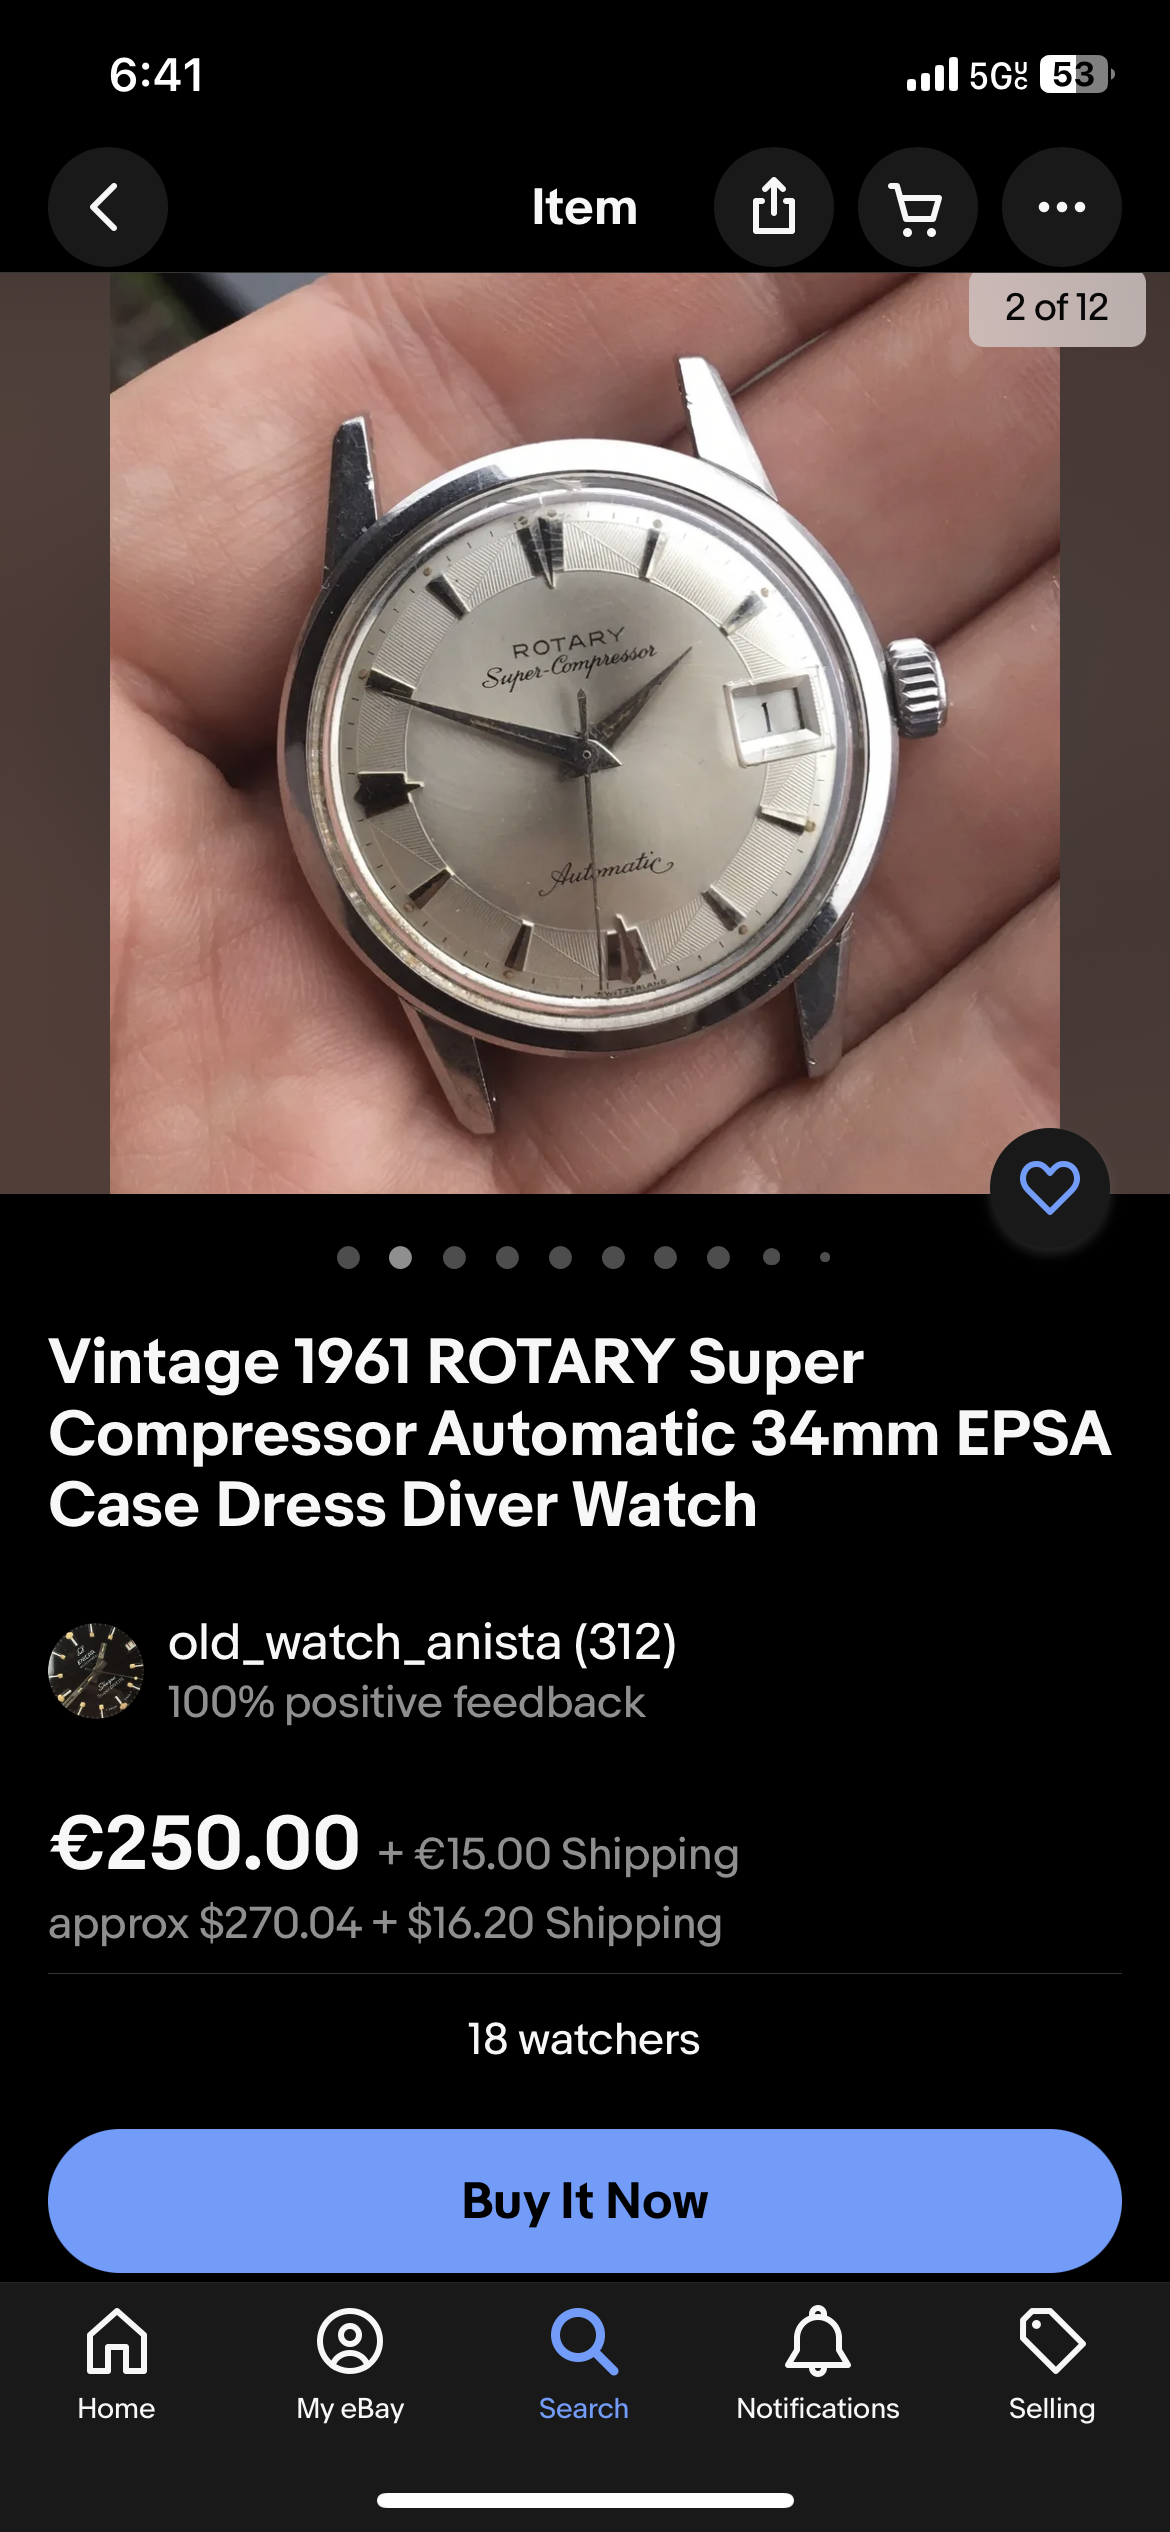View the Rotary watch photo full screen

[585, 733]
